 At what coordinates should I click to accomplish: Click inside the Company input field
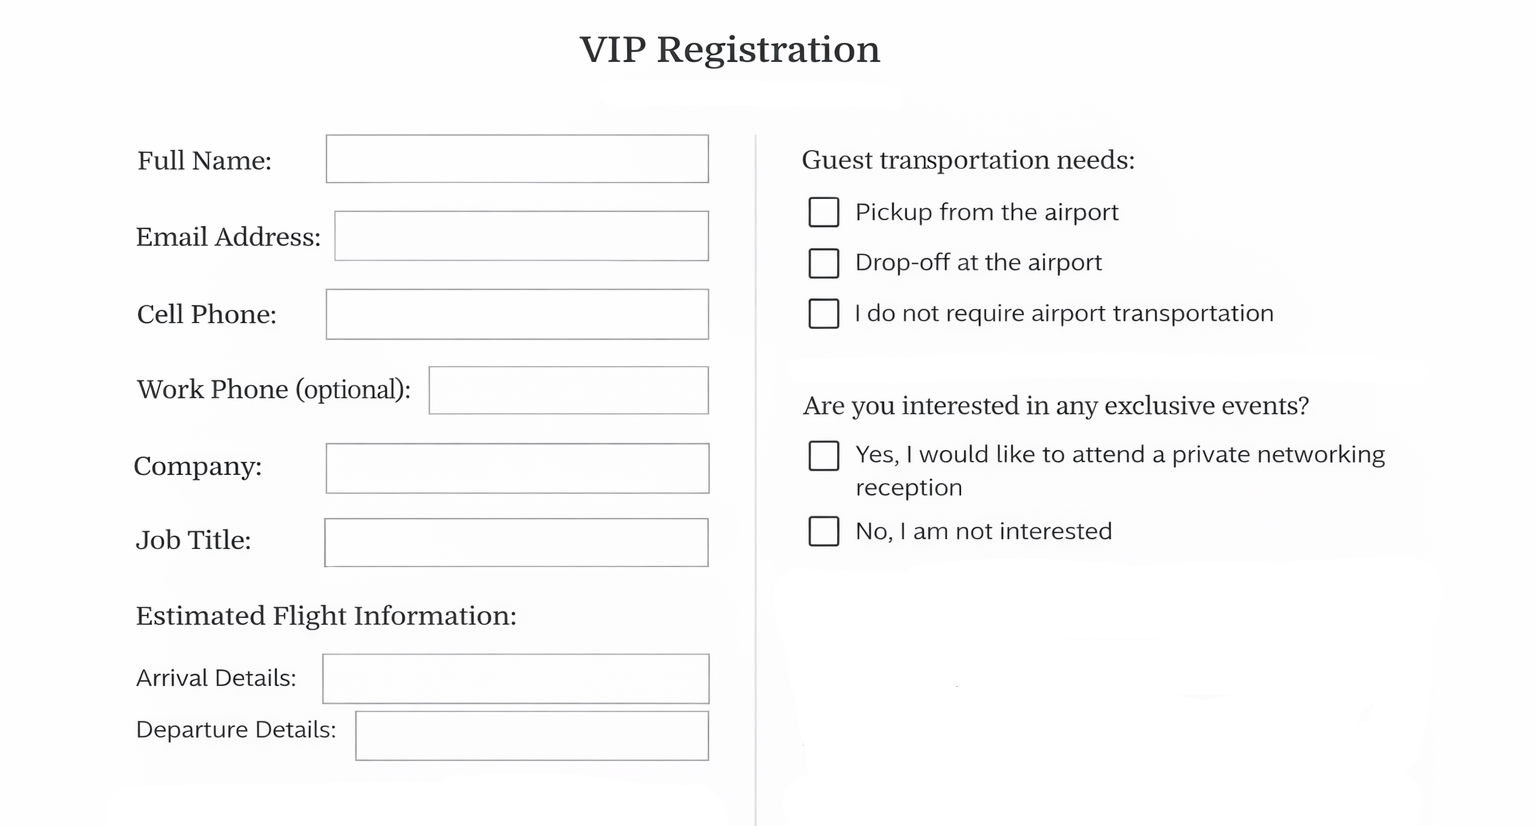pyautogui.click(x=516, y=468)
